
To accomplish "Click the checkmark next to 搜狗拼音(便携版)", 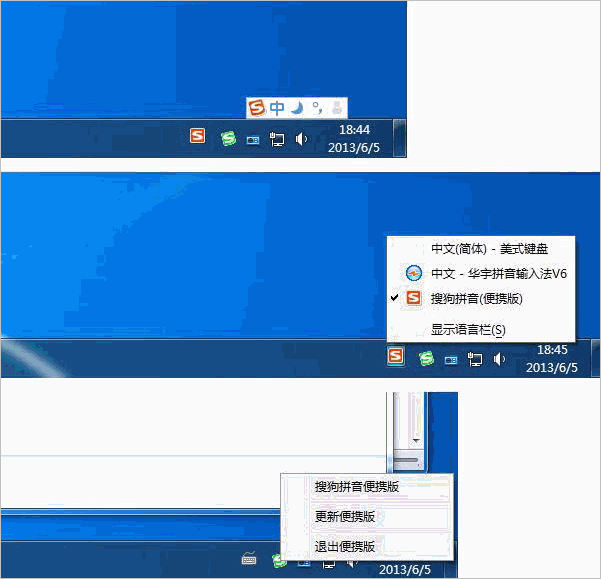I will pos(394,297).
